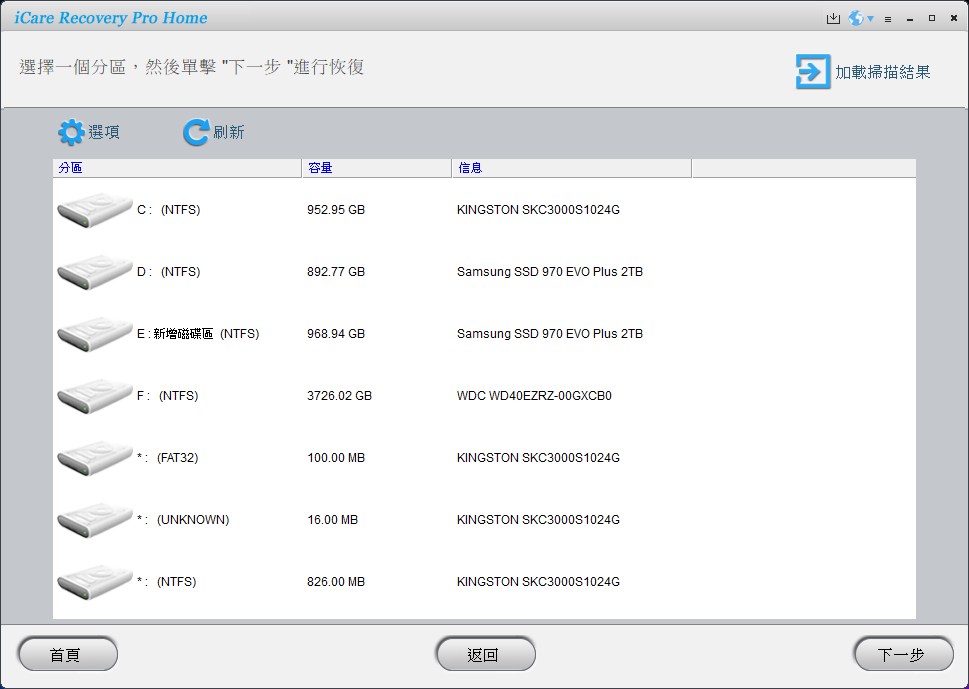Sort by 容量 column header
969x689 pixels.
point(377,168)
